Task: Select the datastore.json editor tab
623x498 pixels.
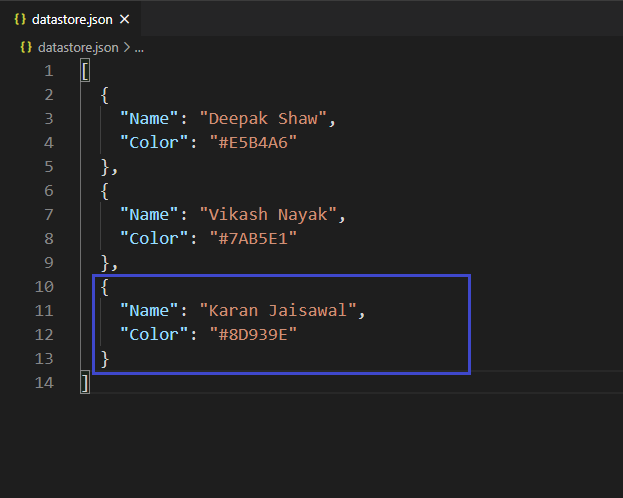Action: click(x=70, y=19)
